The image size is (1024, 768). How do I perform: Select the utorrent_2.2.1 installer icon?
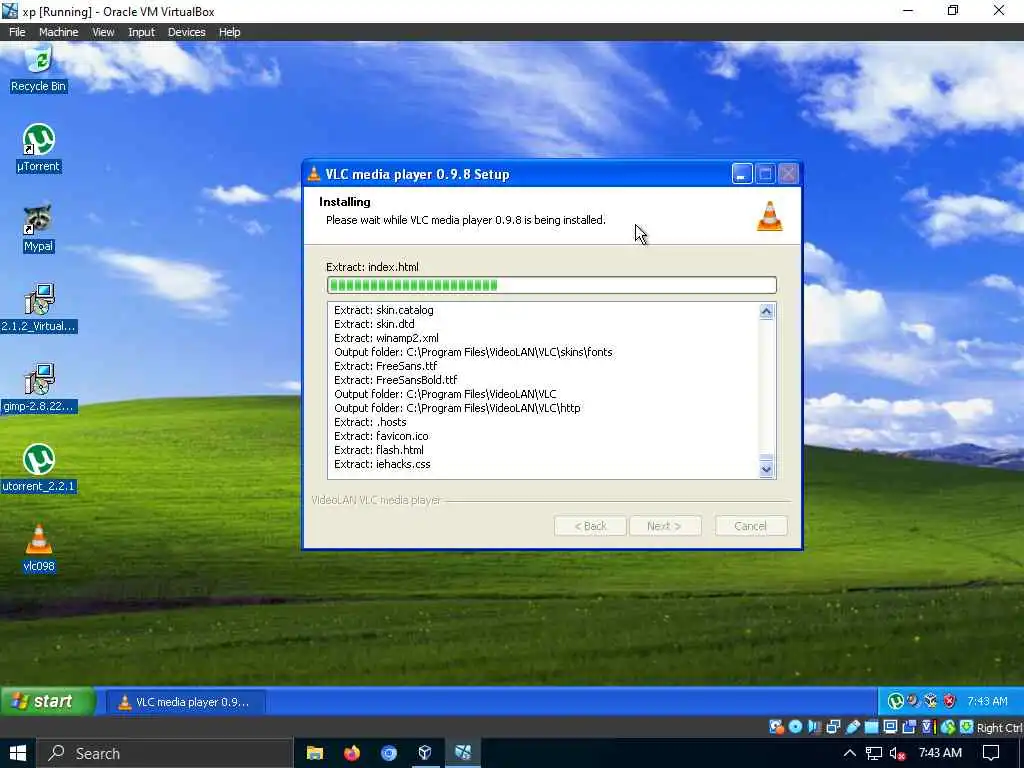coord(39,468)
